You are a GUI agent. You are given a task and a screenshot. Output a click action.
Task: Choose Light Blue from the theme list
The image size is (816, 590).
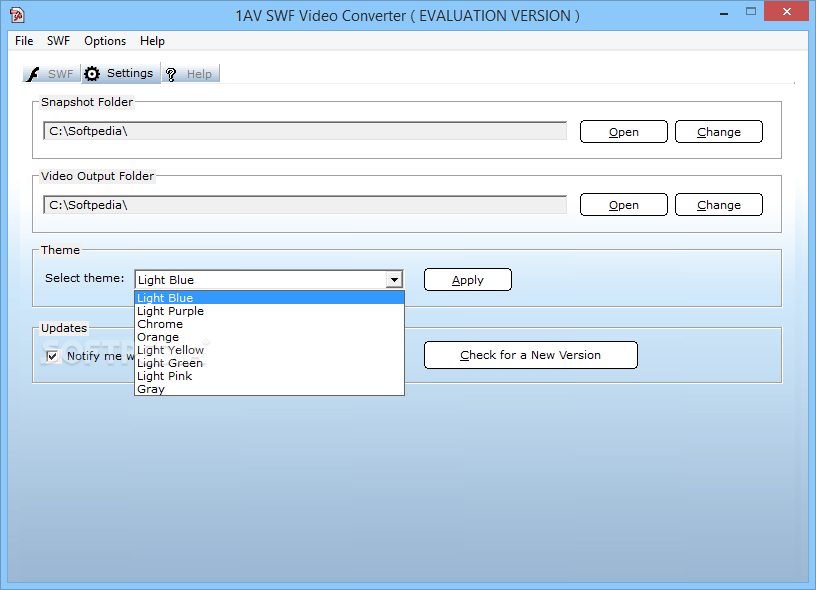(269, 298)
